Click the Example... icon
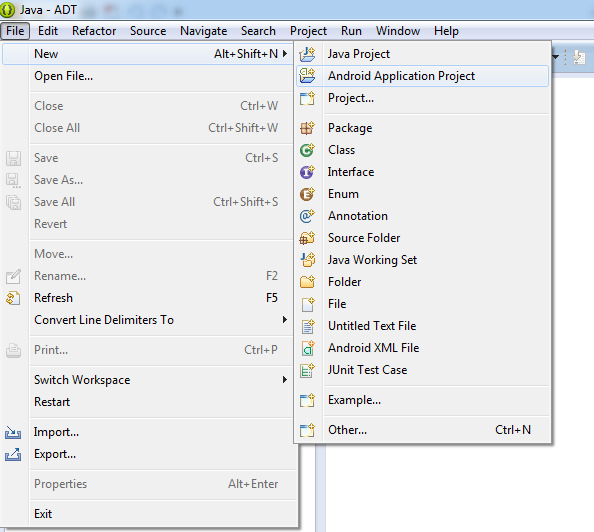 point(307,400)
